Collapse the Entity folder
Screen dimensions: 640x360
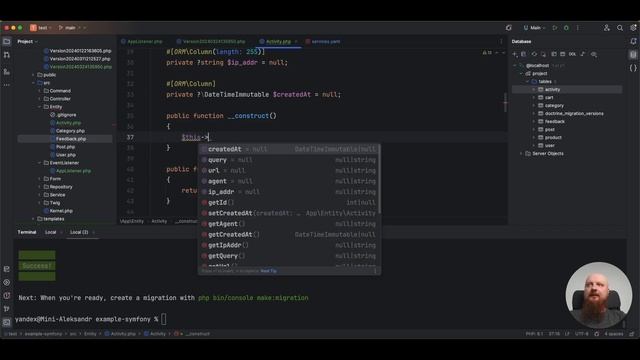(40, 107)
